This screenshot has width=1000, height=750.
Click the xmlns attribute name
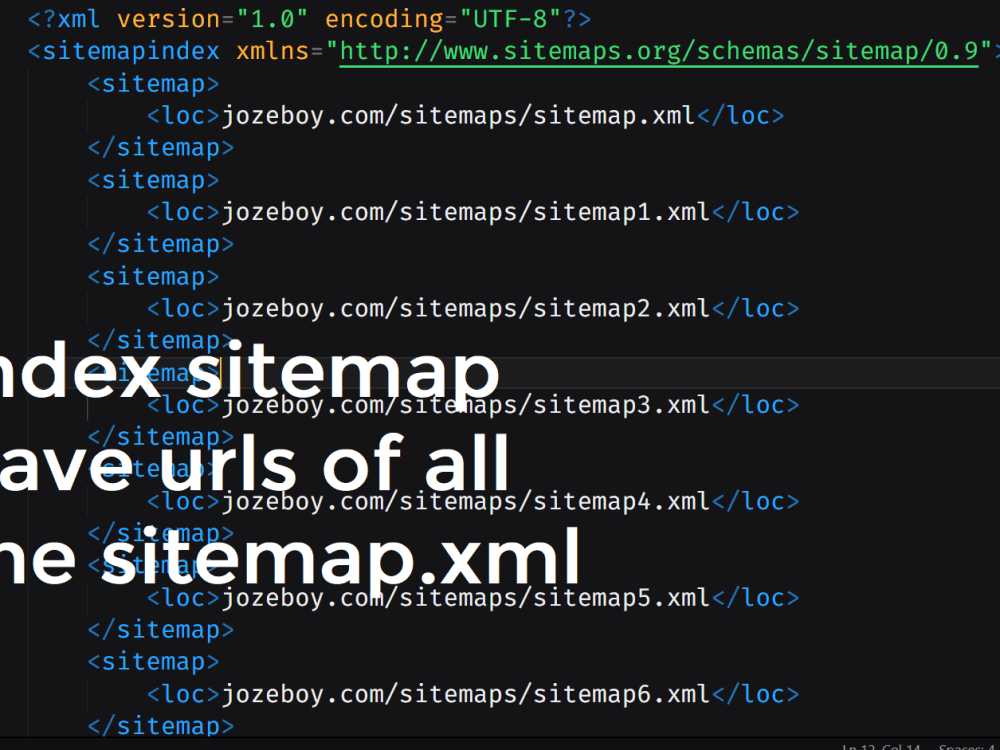271,50
